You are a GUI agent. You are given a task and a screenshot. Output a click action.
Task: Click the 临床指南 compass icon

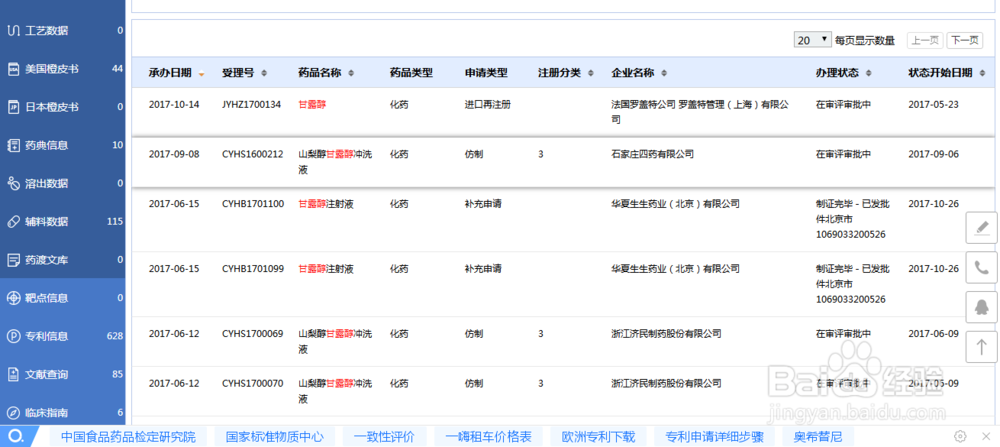(13, 413)
